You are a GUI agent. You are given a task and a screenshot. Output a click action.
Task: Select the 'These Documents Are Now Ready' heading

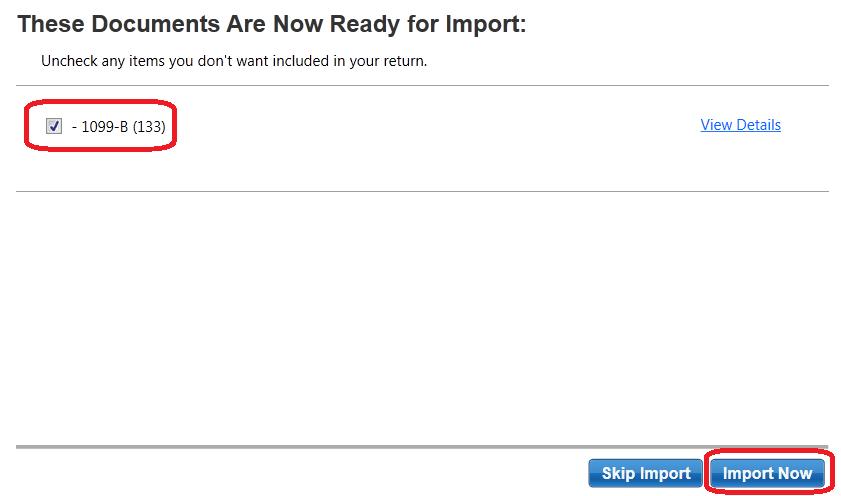[x=272, y=24]
